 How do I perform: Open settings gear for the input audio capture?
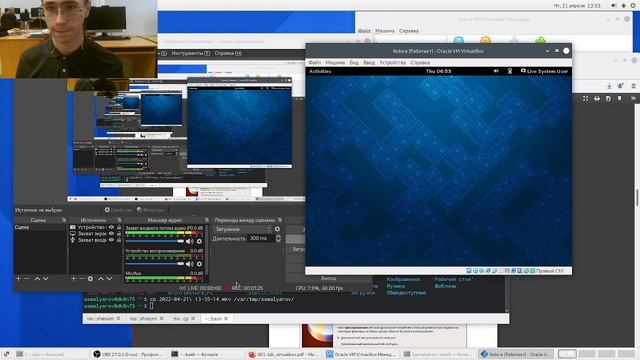[x=199, y=241]
